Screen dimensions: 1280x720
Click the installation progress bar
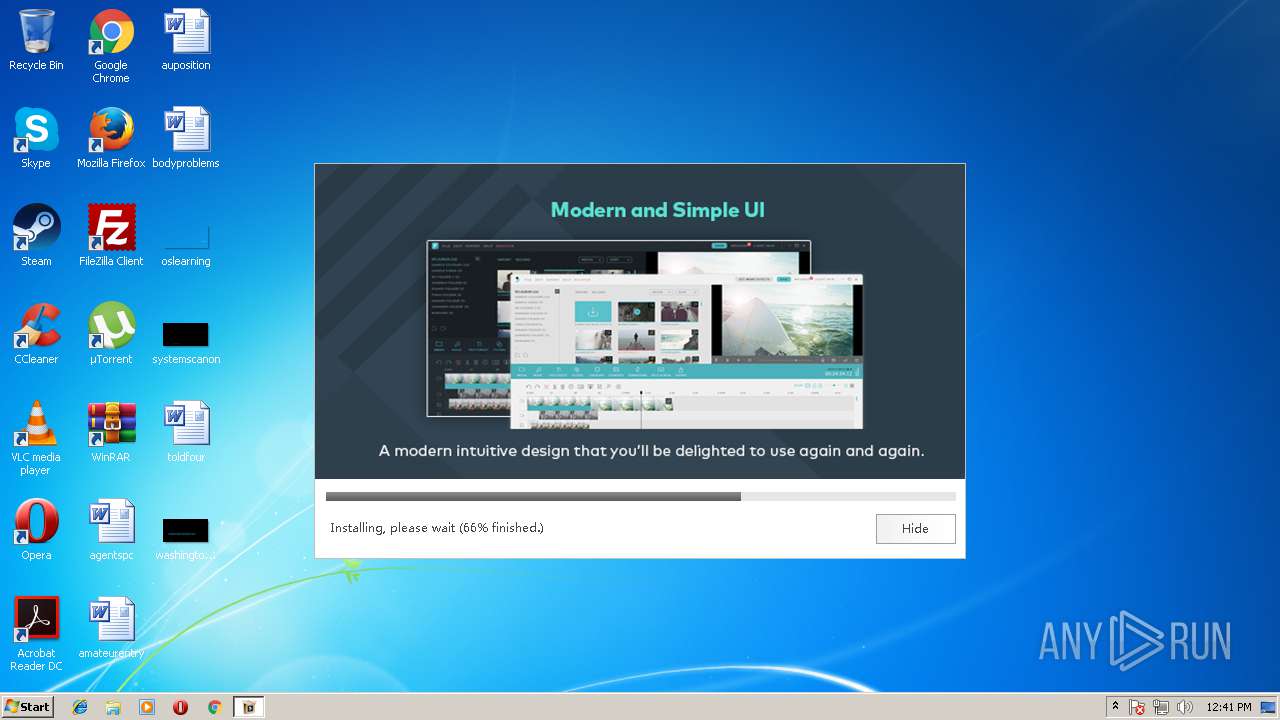click(x=640, y=496)
